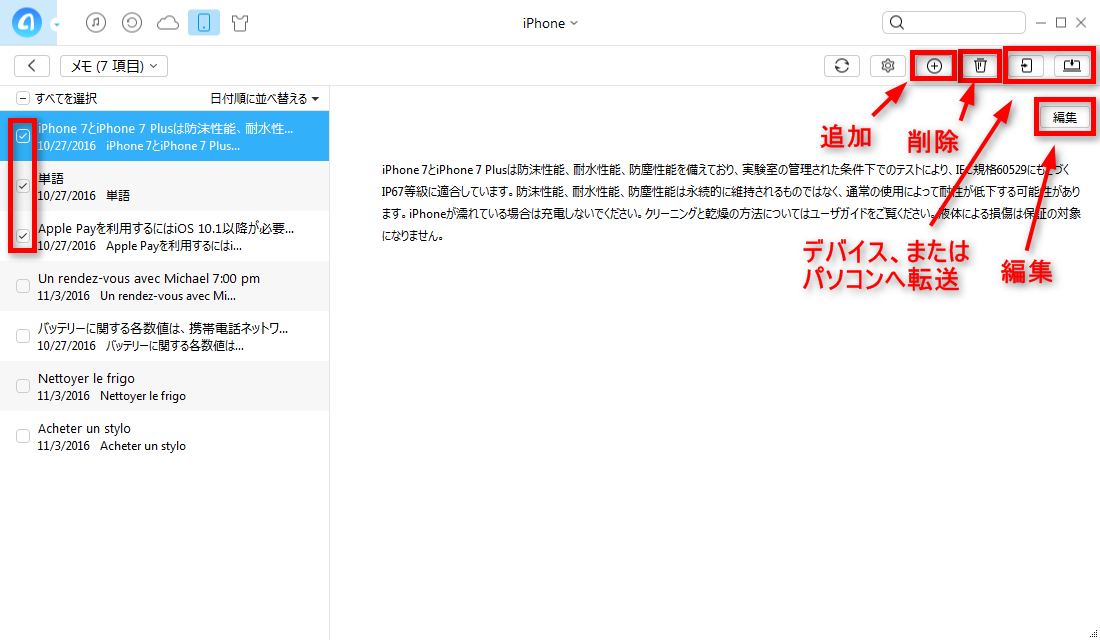Open the iTunes backup restore icon
This screenshot has width=1100, height=640.
pyautogui.click(x=132, y=23)
